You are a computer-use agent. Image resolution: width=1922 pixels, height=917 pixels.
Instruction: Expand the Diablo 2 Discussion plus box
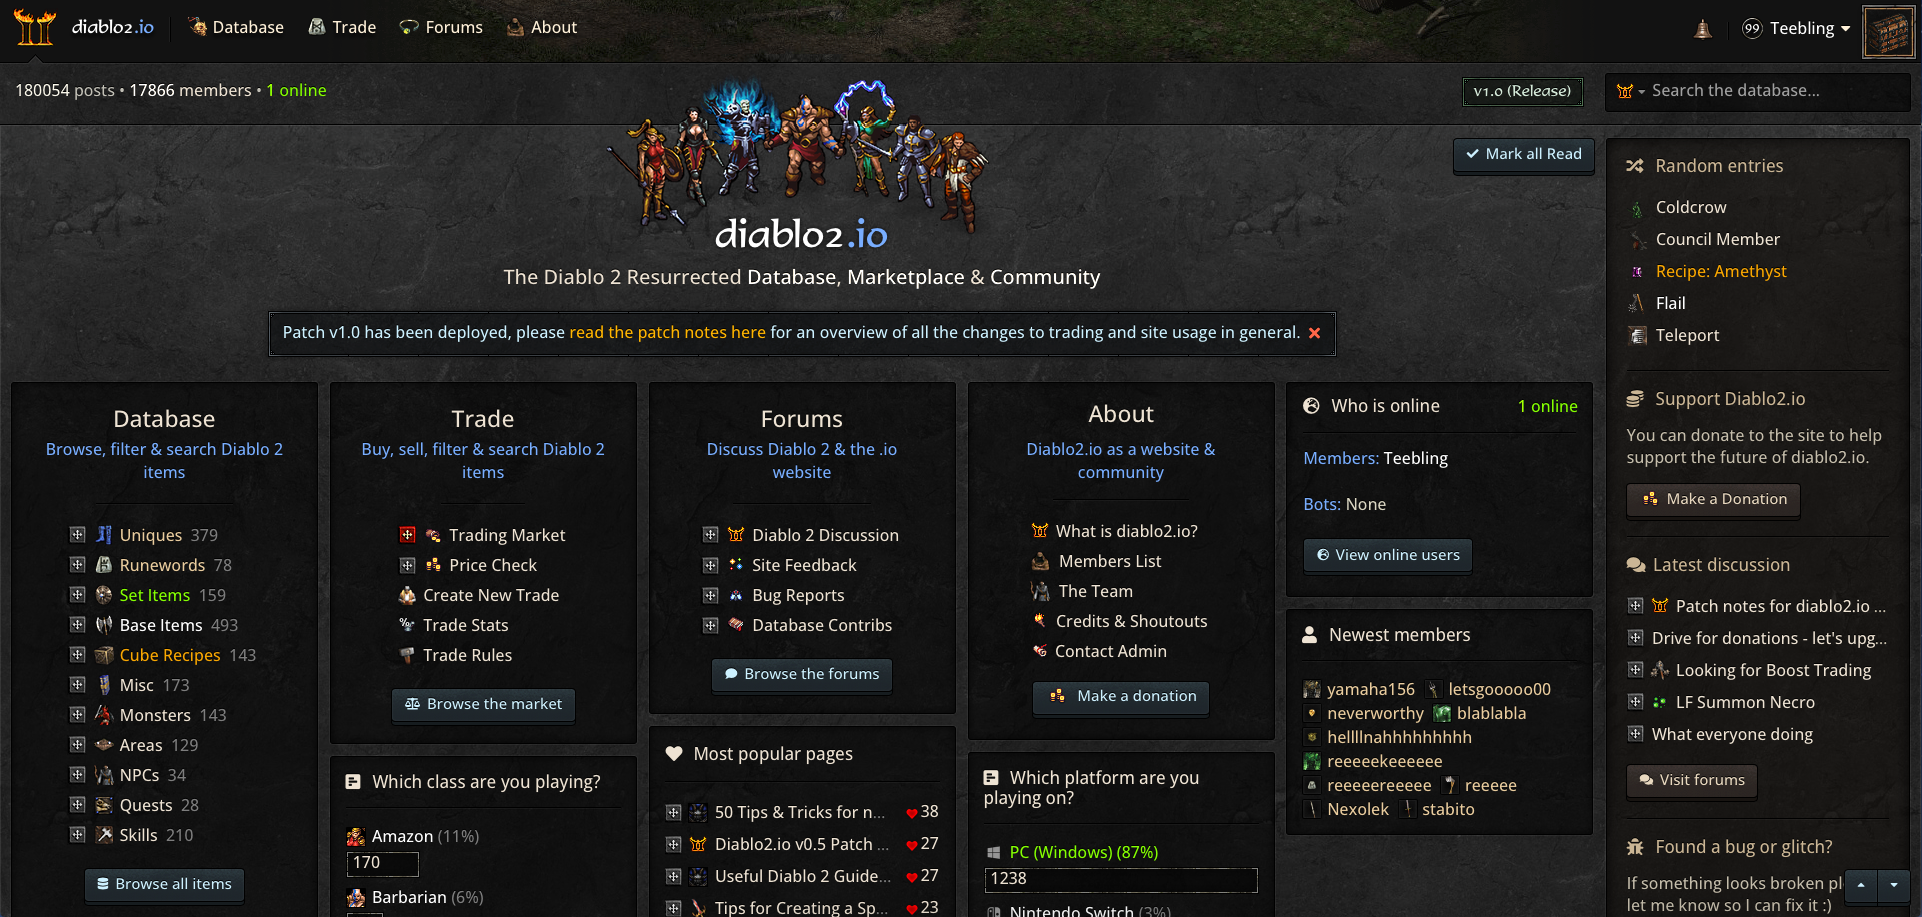(710, 535)
